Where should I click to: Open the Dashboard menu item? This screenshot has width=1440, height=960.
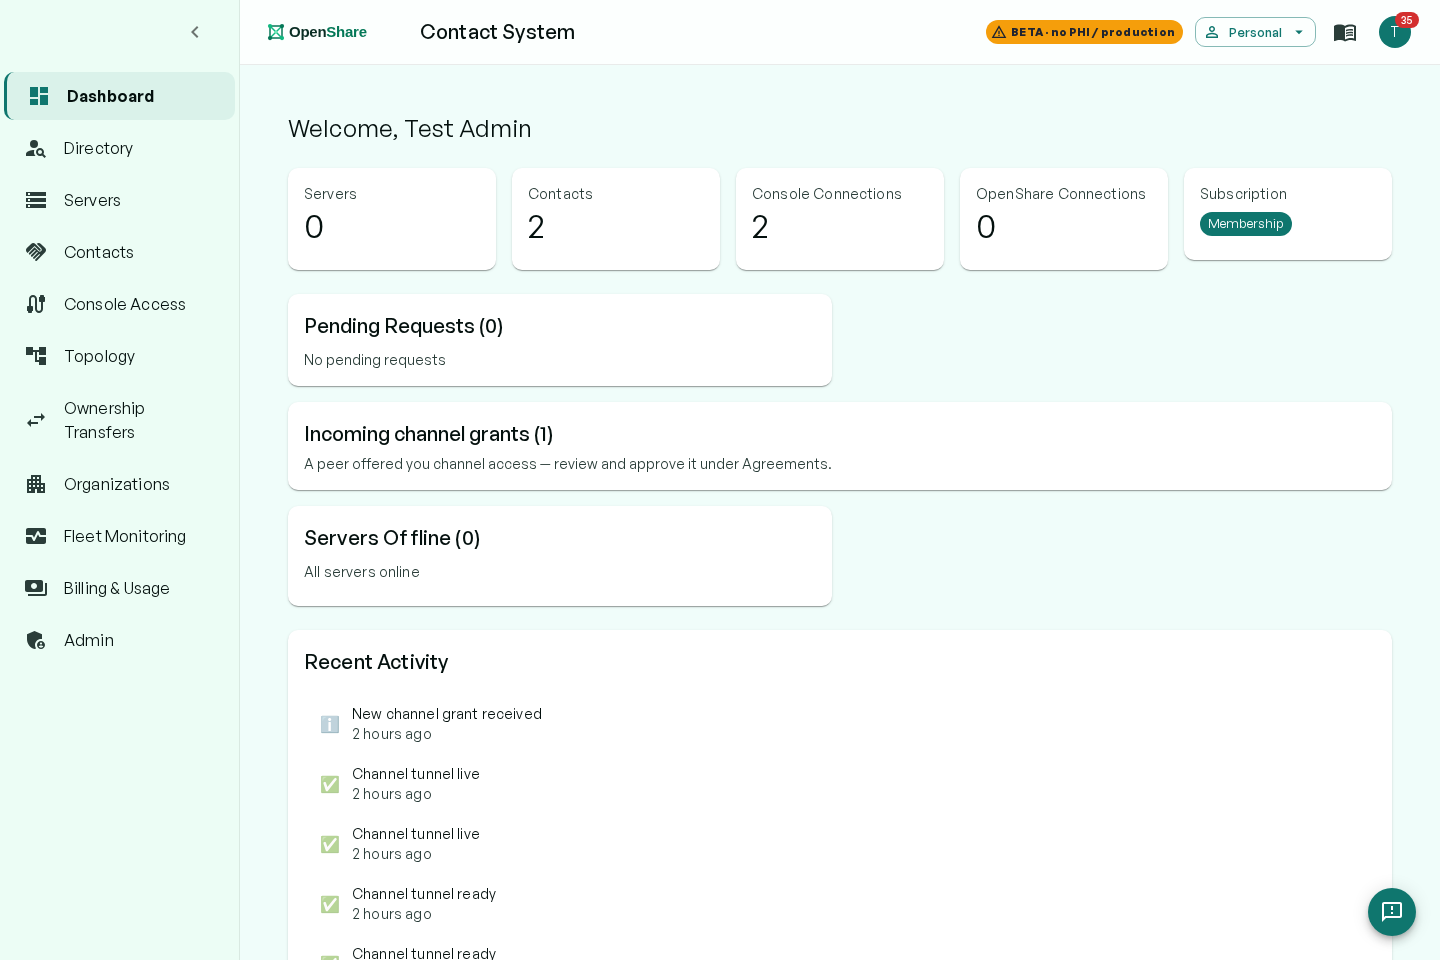point(120,96)
